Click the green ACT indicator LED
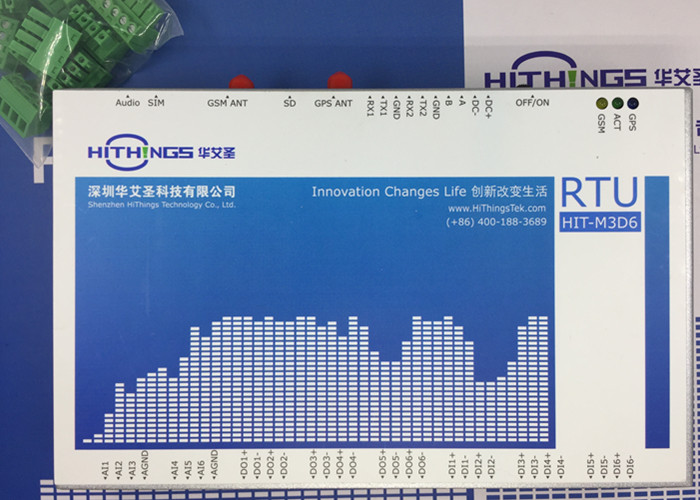Image resolution: width=700 pixels, height=500 pixels. (617, 104)
